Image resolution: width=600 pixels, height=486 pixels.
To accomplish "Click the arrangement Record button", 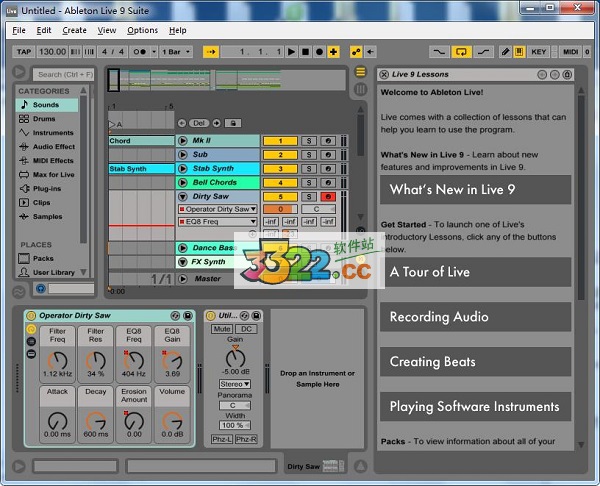I will point(318,51).
